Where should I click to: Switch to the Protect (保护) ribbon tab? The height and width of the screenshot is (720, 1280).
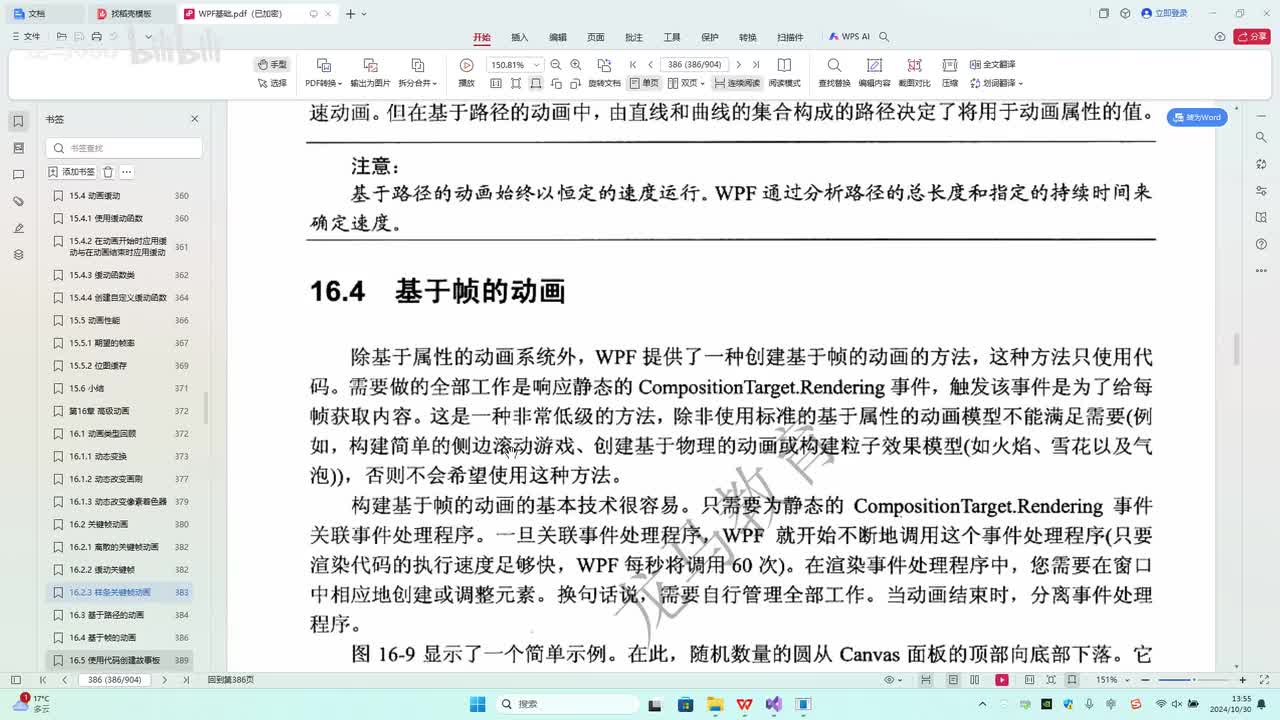tap(710, 37)
